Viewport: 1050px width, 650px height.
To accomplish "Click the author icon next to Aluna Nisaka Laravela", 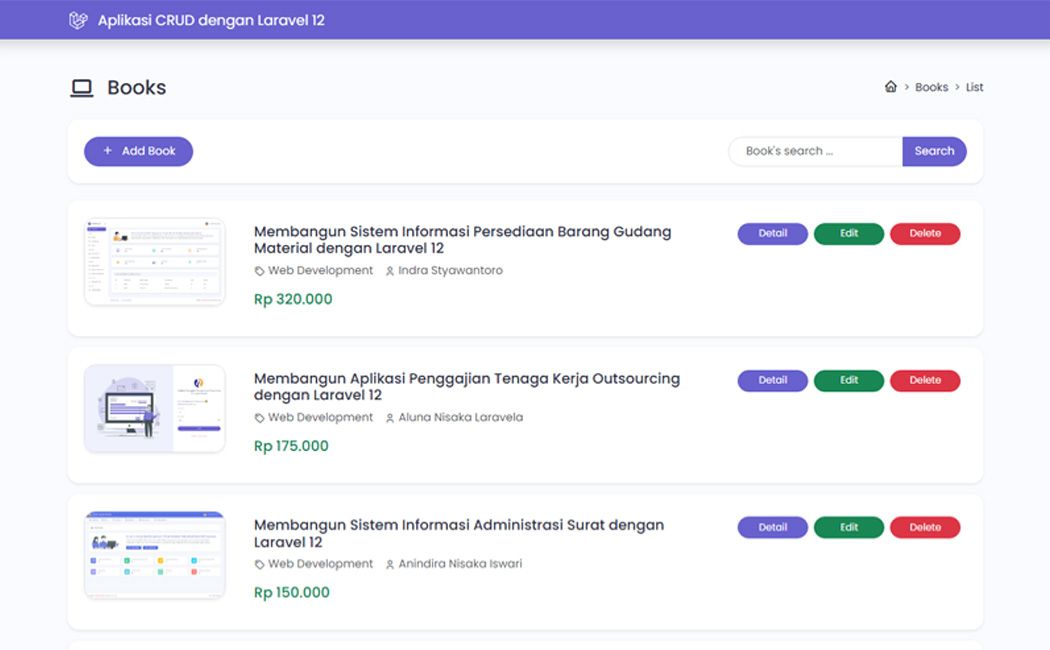I will 390,418.
